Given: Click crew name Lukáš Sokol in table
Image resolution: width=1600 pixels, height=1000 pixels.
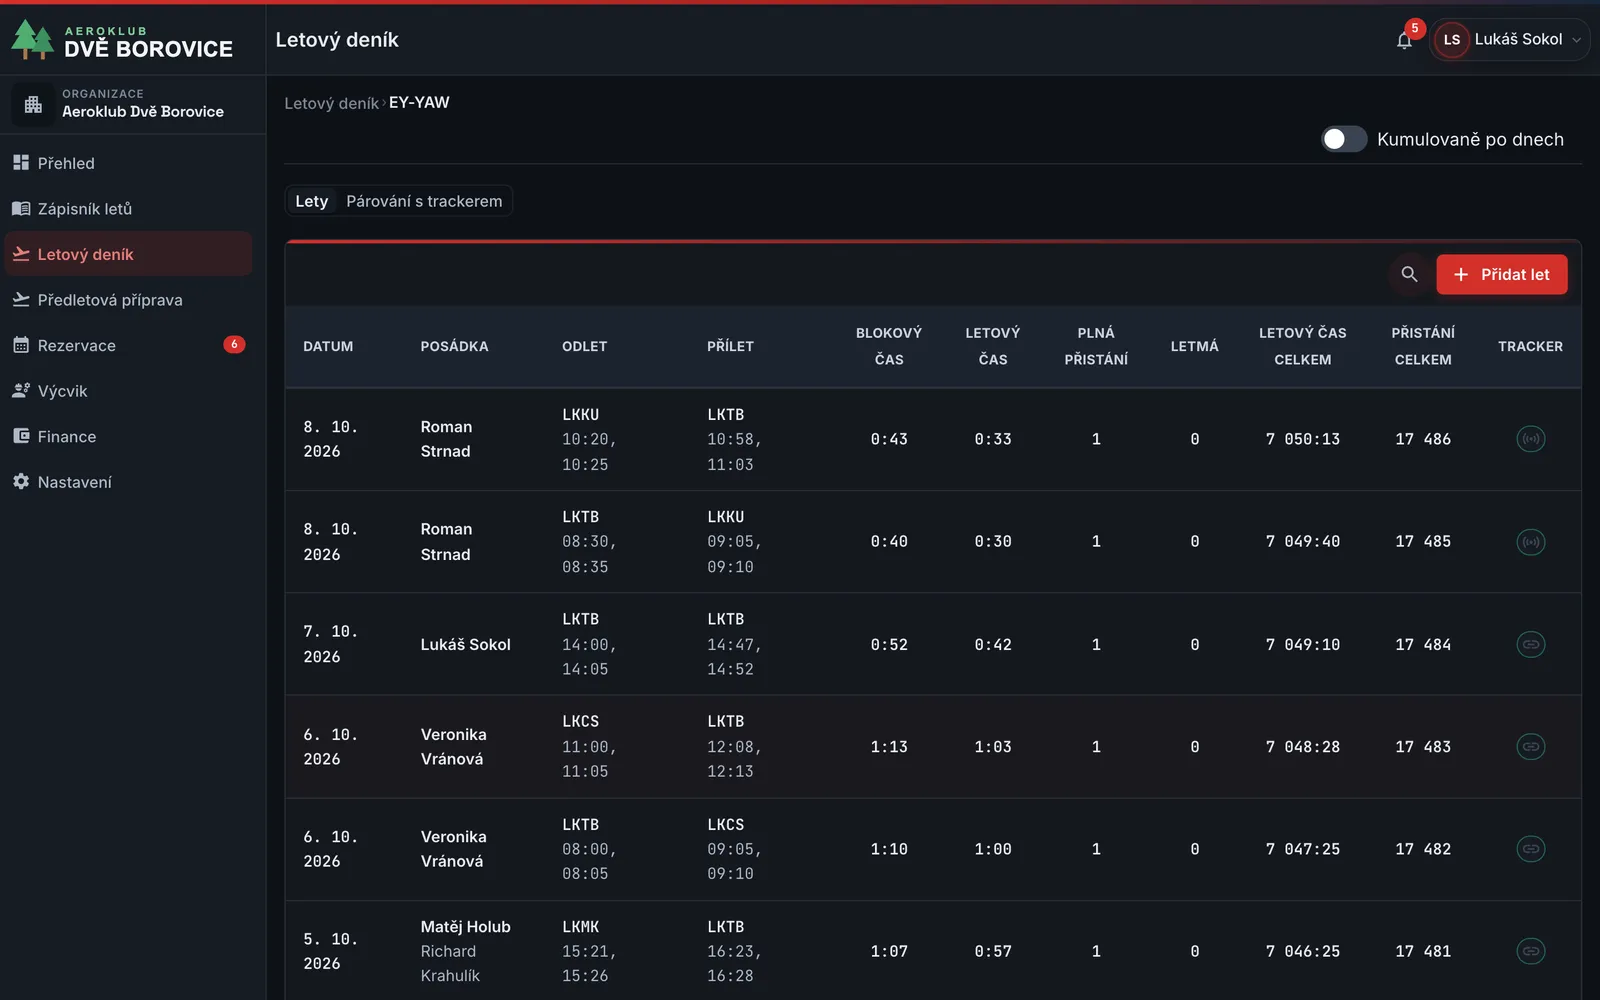Looking at the screenshot, I should coord(465,644).
